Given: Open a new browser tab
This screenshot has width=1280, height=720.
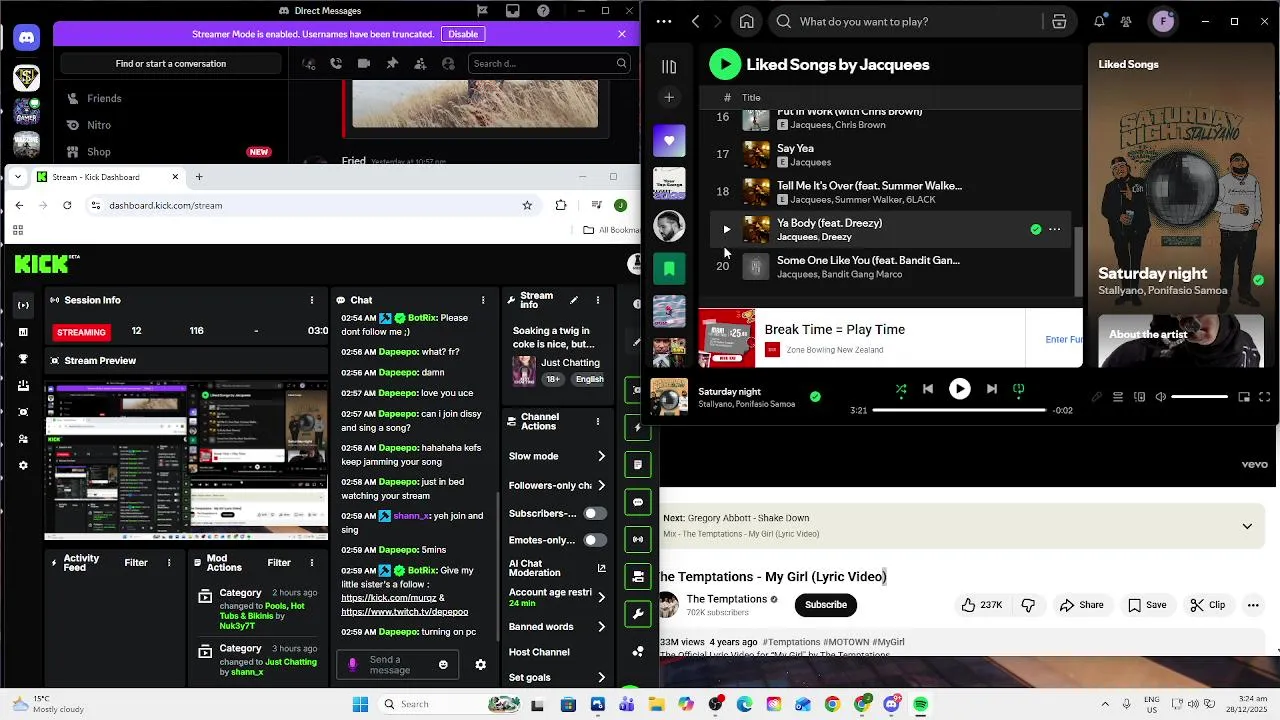Looking at the screenshot, I should (199, 177).
